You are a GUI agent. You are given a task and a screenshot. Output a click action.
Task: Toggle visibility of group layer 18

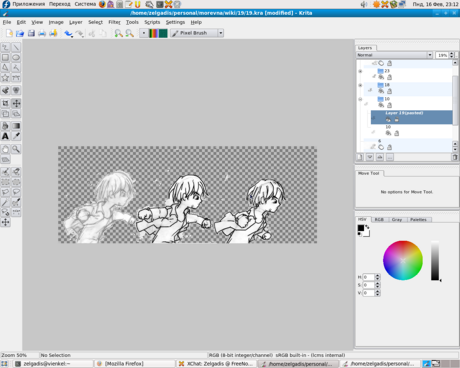click(x=381, y=91)
